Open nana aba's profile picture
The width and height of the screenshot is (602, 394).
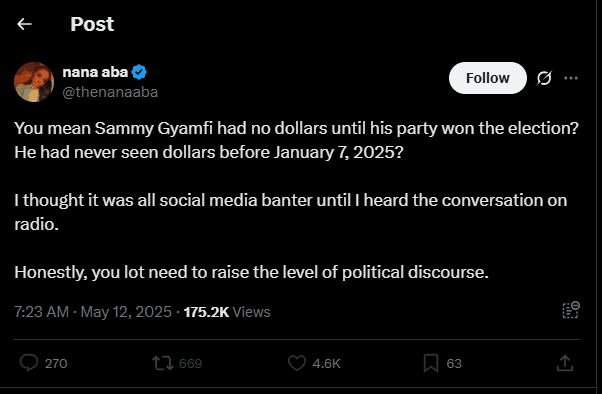[x=34, y=82]
